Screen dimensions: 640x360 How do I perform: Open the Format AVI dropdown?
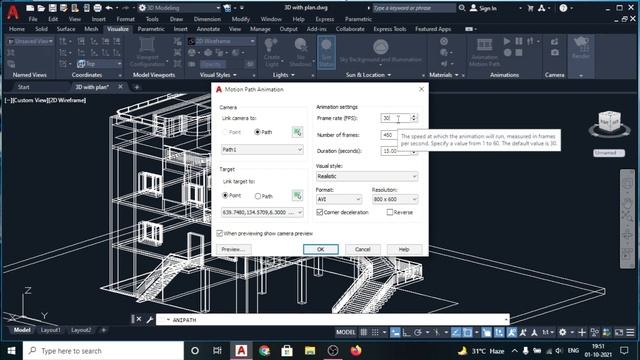tap(339, 199)
